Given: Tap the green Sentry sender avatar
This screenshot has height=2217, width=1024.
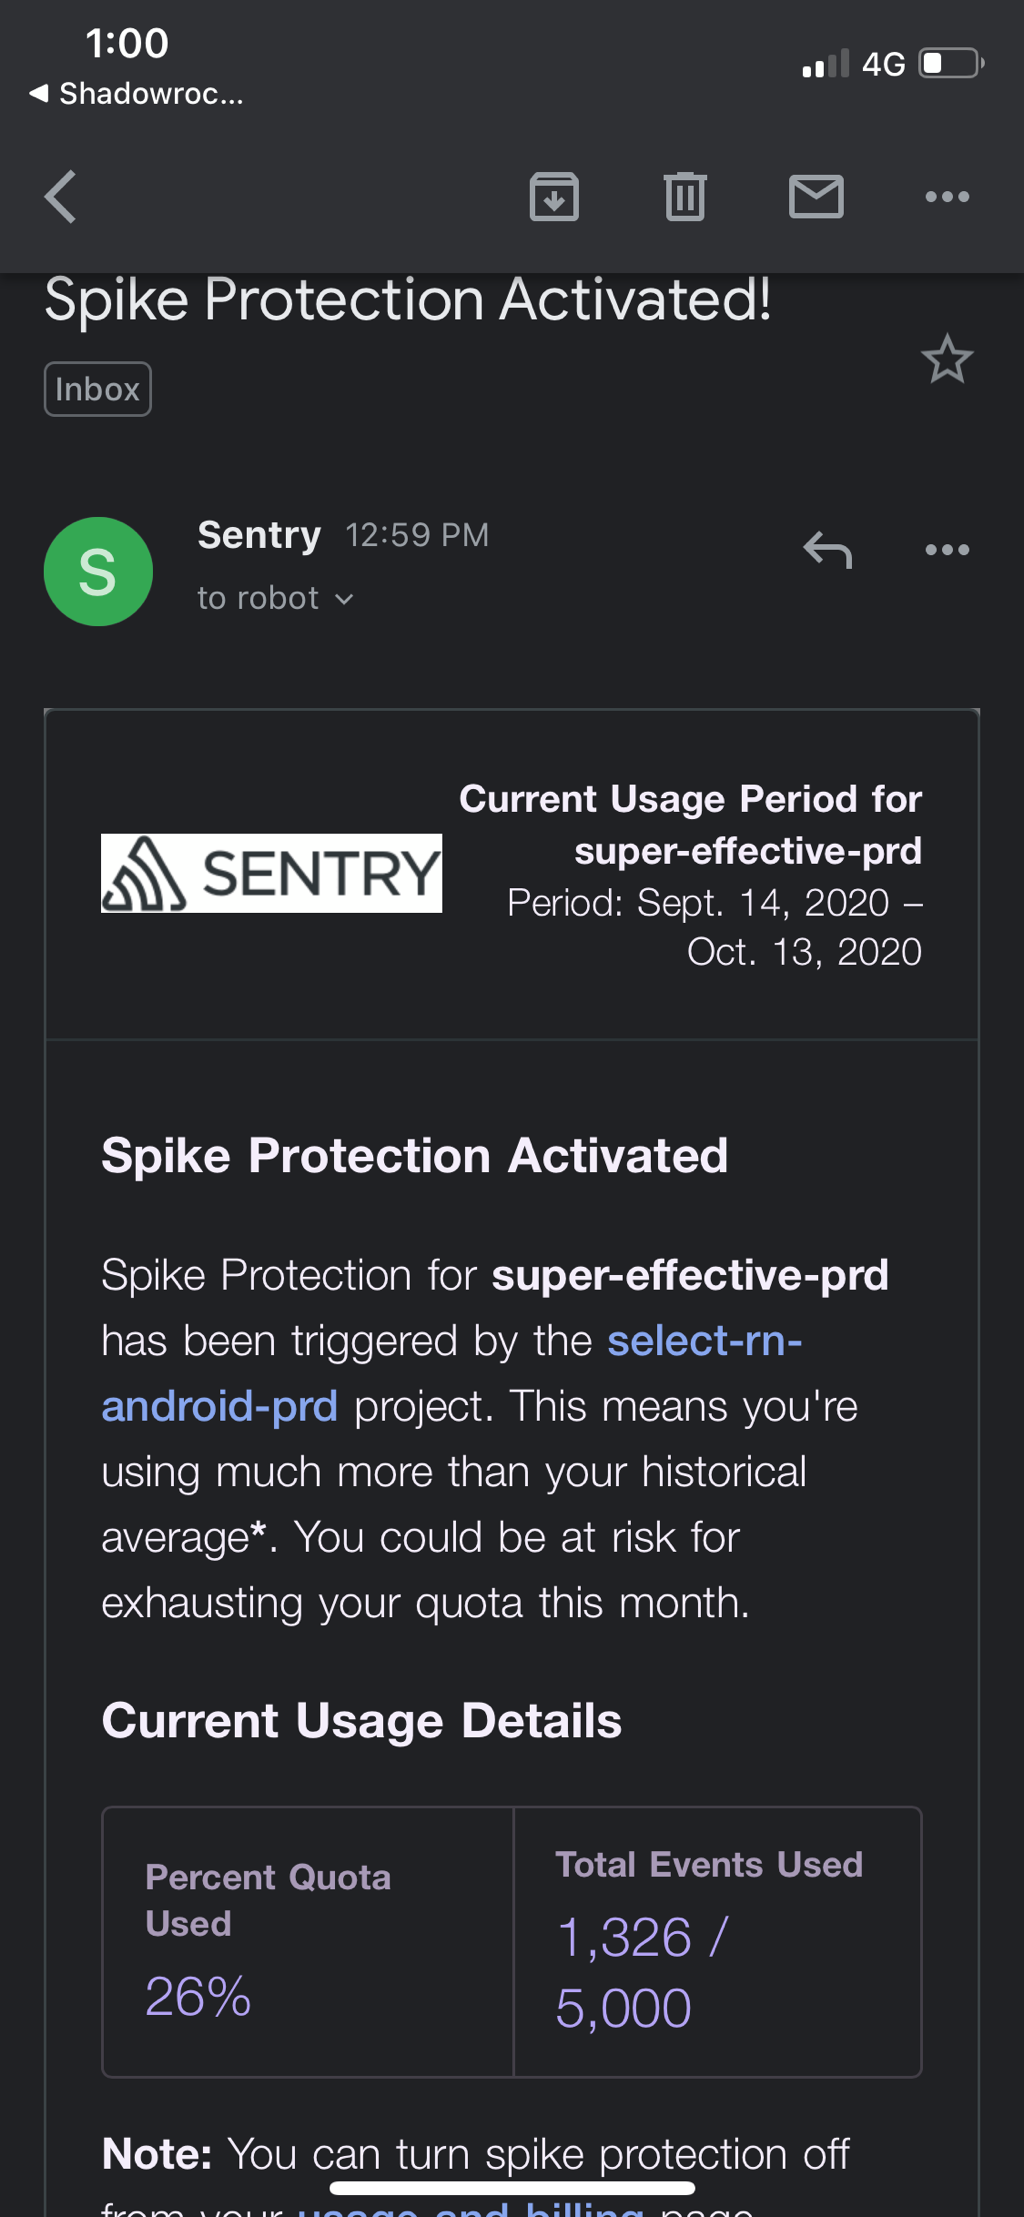Looking at the screenshot, I should click(98, 571).
